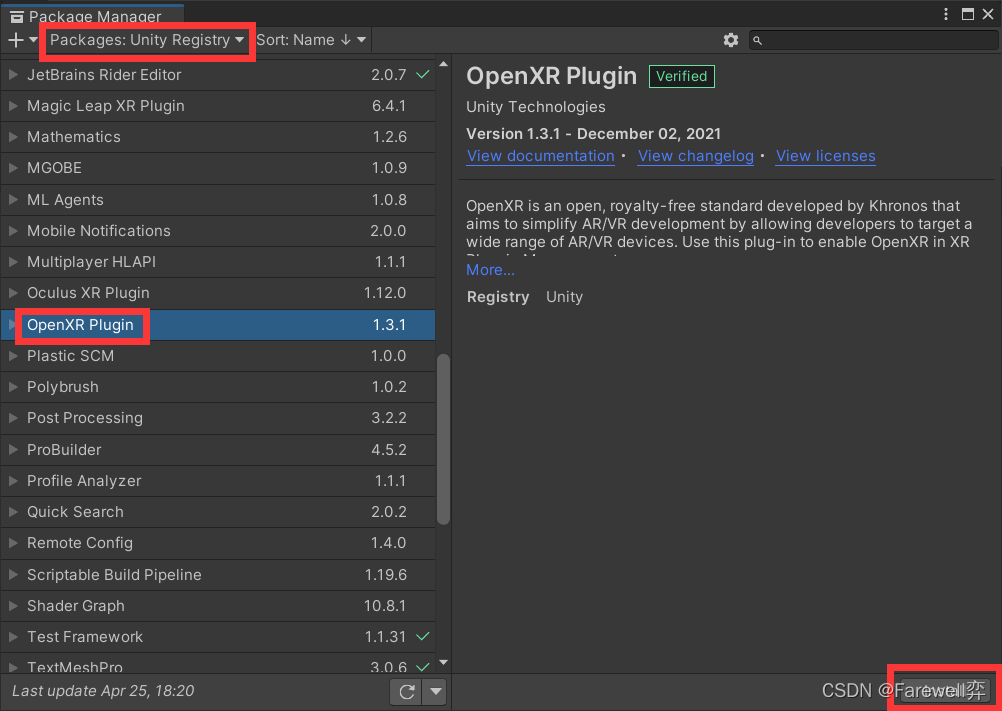Expand the ProBuilder package row
This screenshot has height=711, width=1002.
(13, 450)
